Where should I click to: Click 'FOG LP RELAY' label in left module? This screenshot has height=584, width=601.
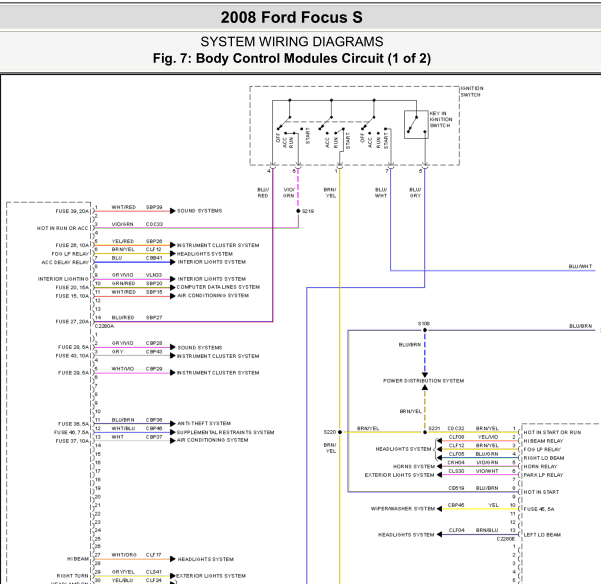click(70, 254)
